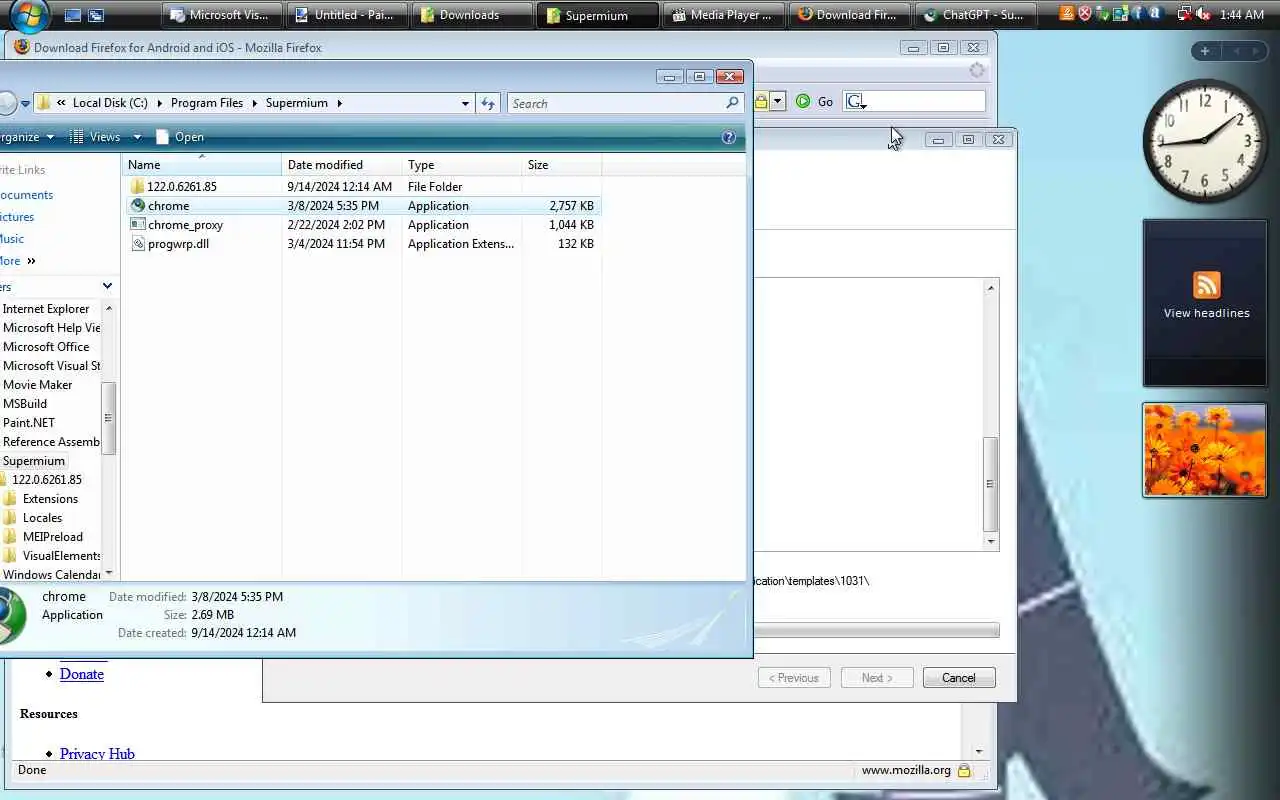1280x800 pixels.
Task: Click Cancel in the installer dialog
Action: [959, 678]
